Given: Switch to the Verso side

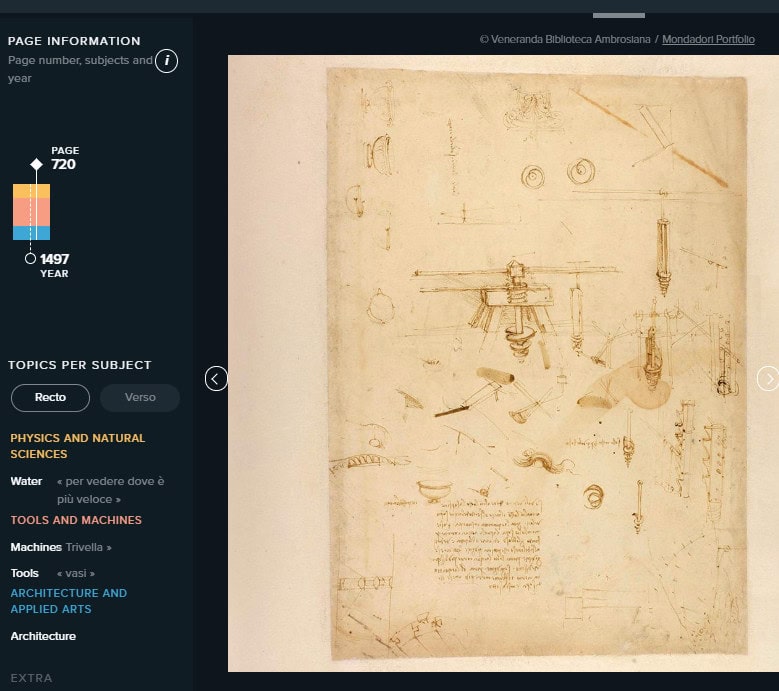Looking at the screenshot, I should [140, 397].
